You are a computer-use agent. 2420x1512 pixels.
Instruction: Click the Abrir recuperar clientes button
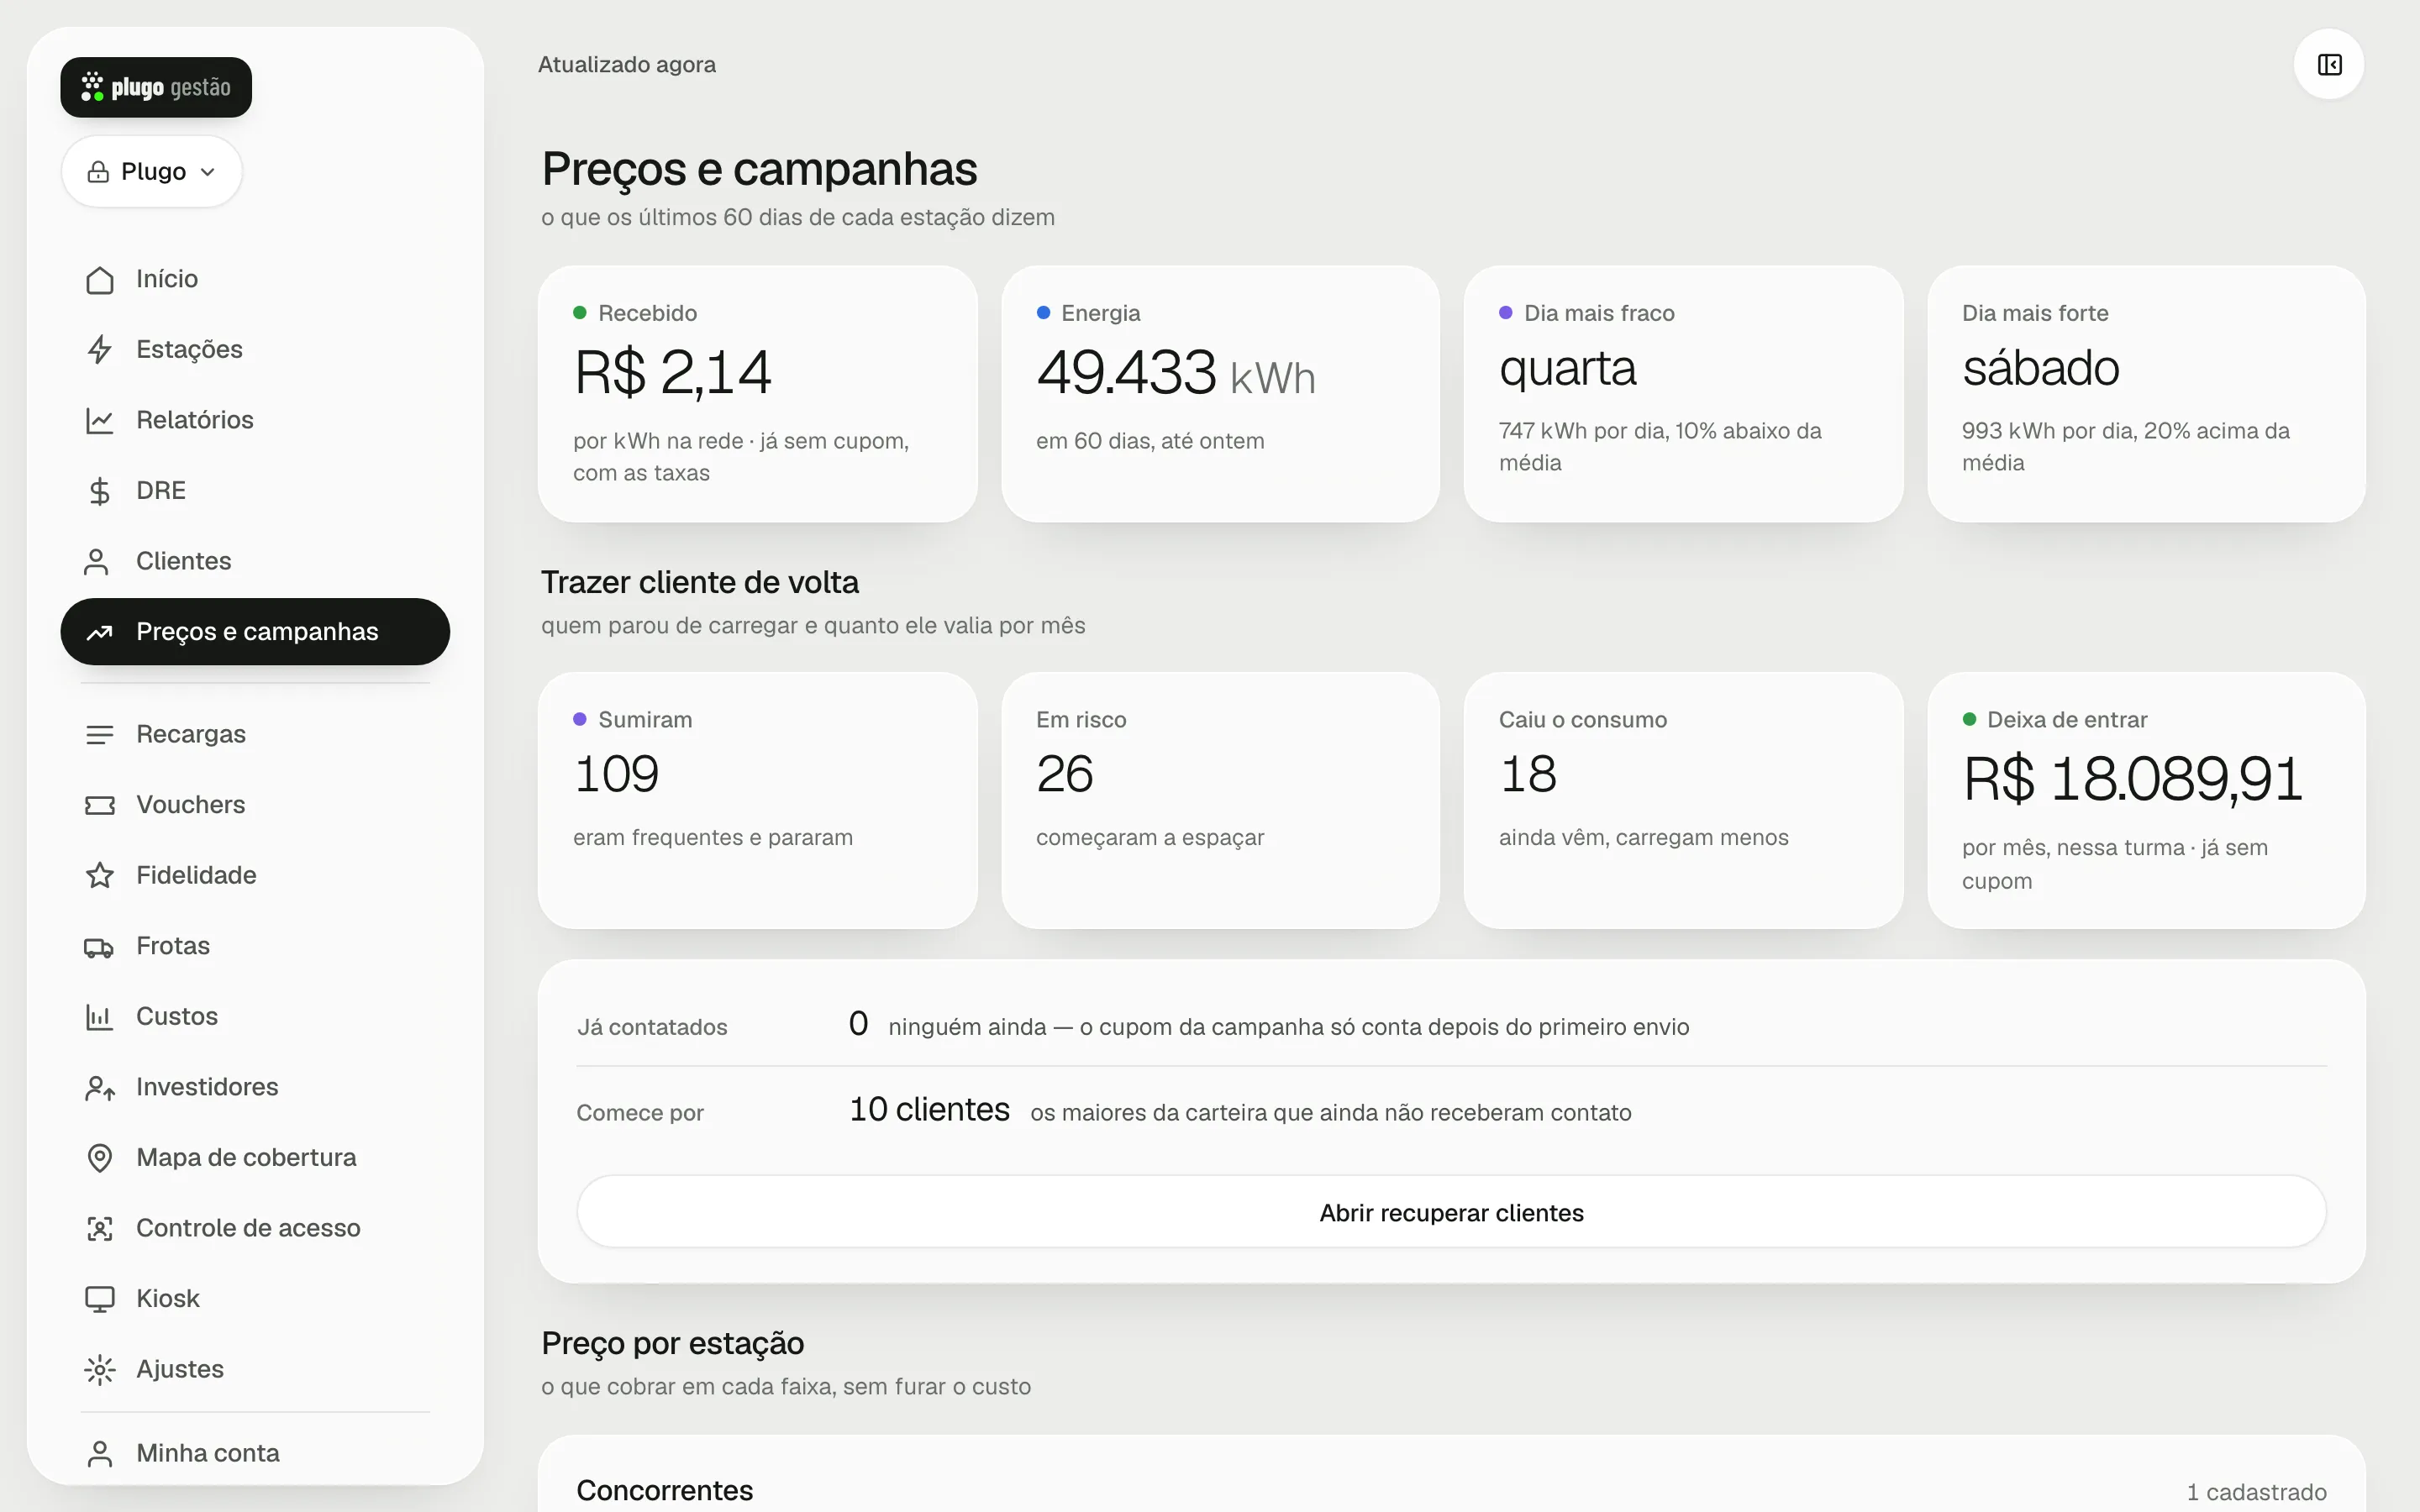pyautogui.click(x=1451, y=1212)
